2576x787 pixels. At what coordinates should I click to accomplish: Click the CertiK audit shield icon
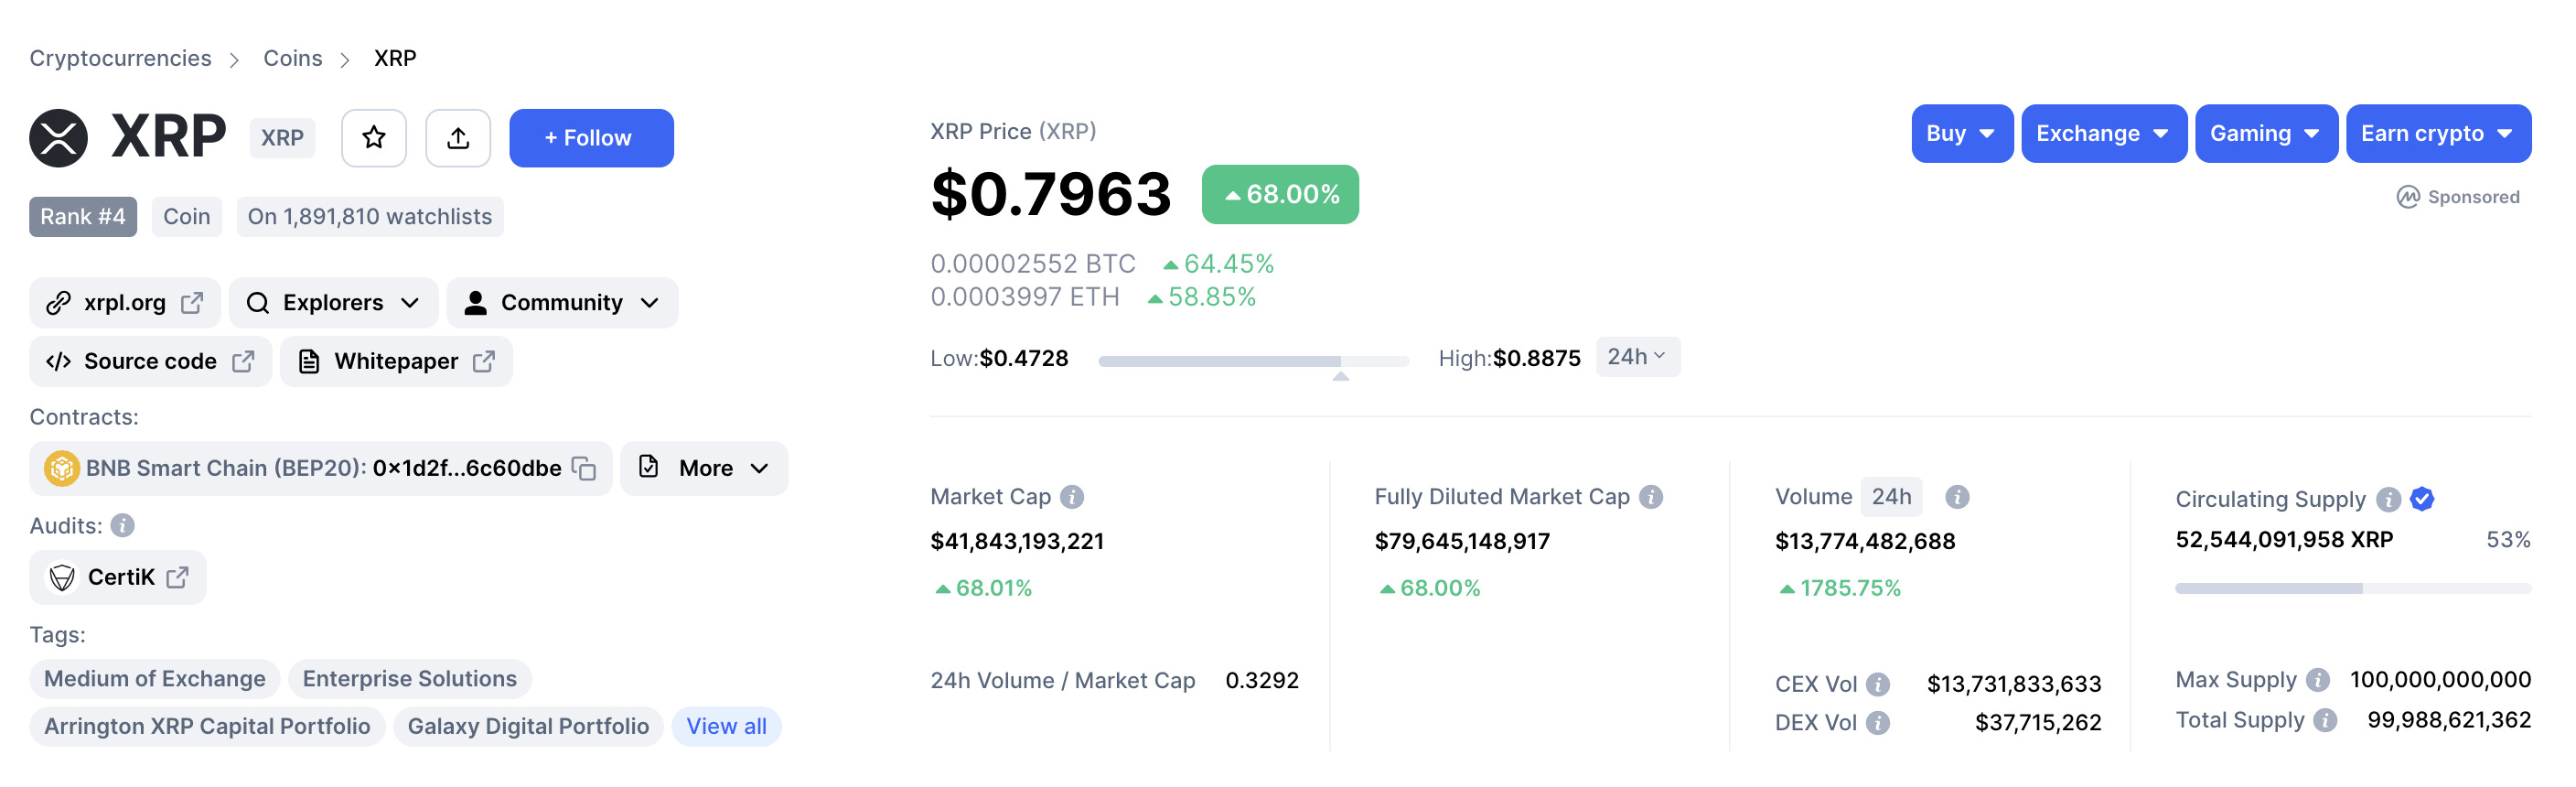coord(62,577)
